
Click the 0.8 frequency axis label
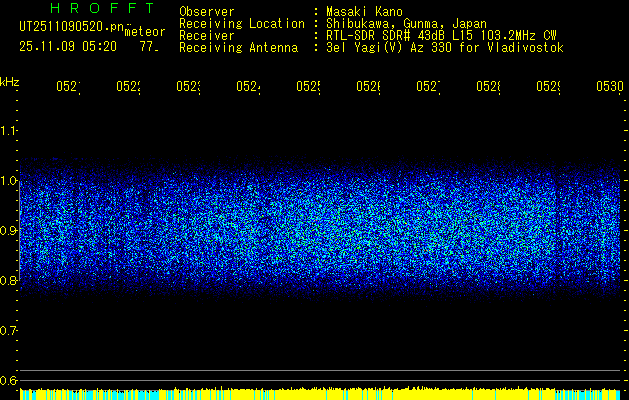point(9,281)
